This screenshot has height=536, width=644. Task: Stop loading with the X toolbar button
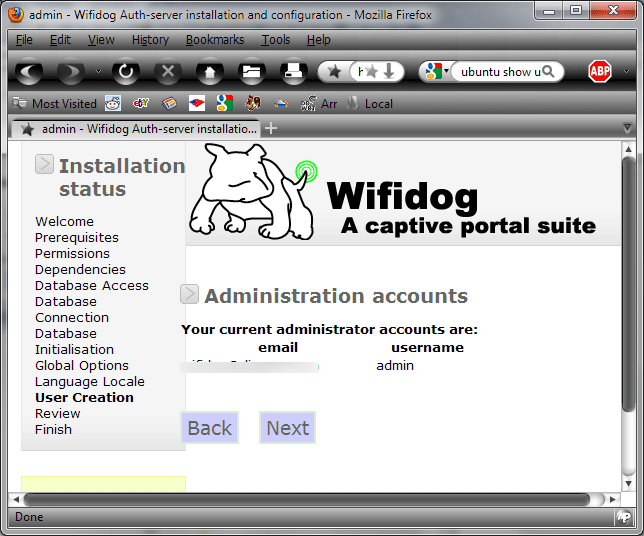168,71
